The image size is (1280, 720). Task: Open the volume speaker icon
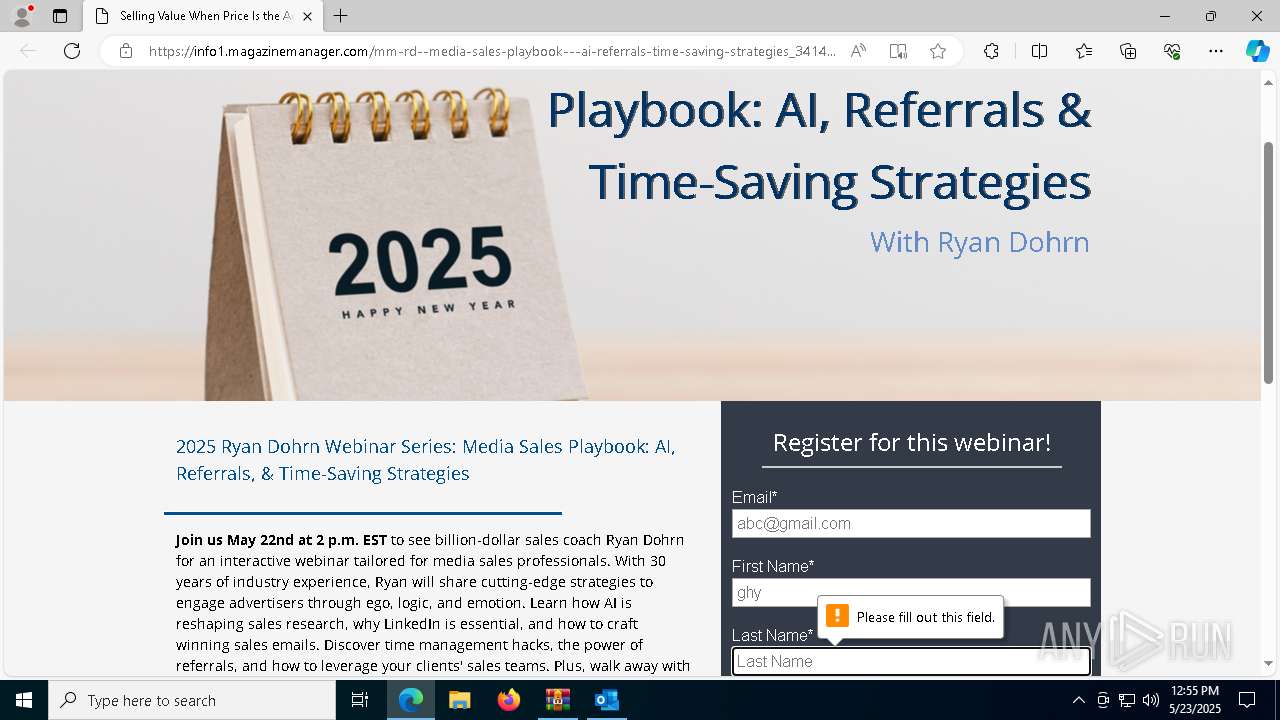pos(1151,700)
